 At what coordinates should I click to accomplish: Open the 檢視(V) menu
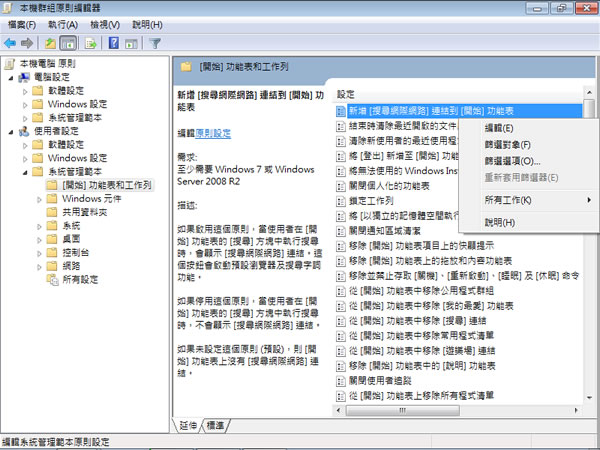(x=105, y=23)
